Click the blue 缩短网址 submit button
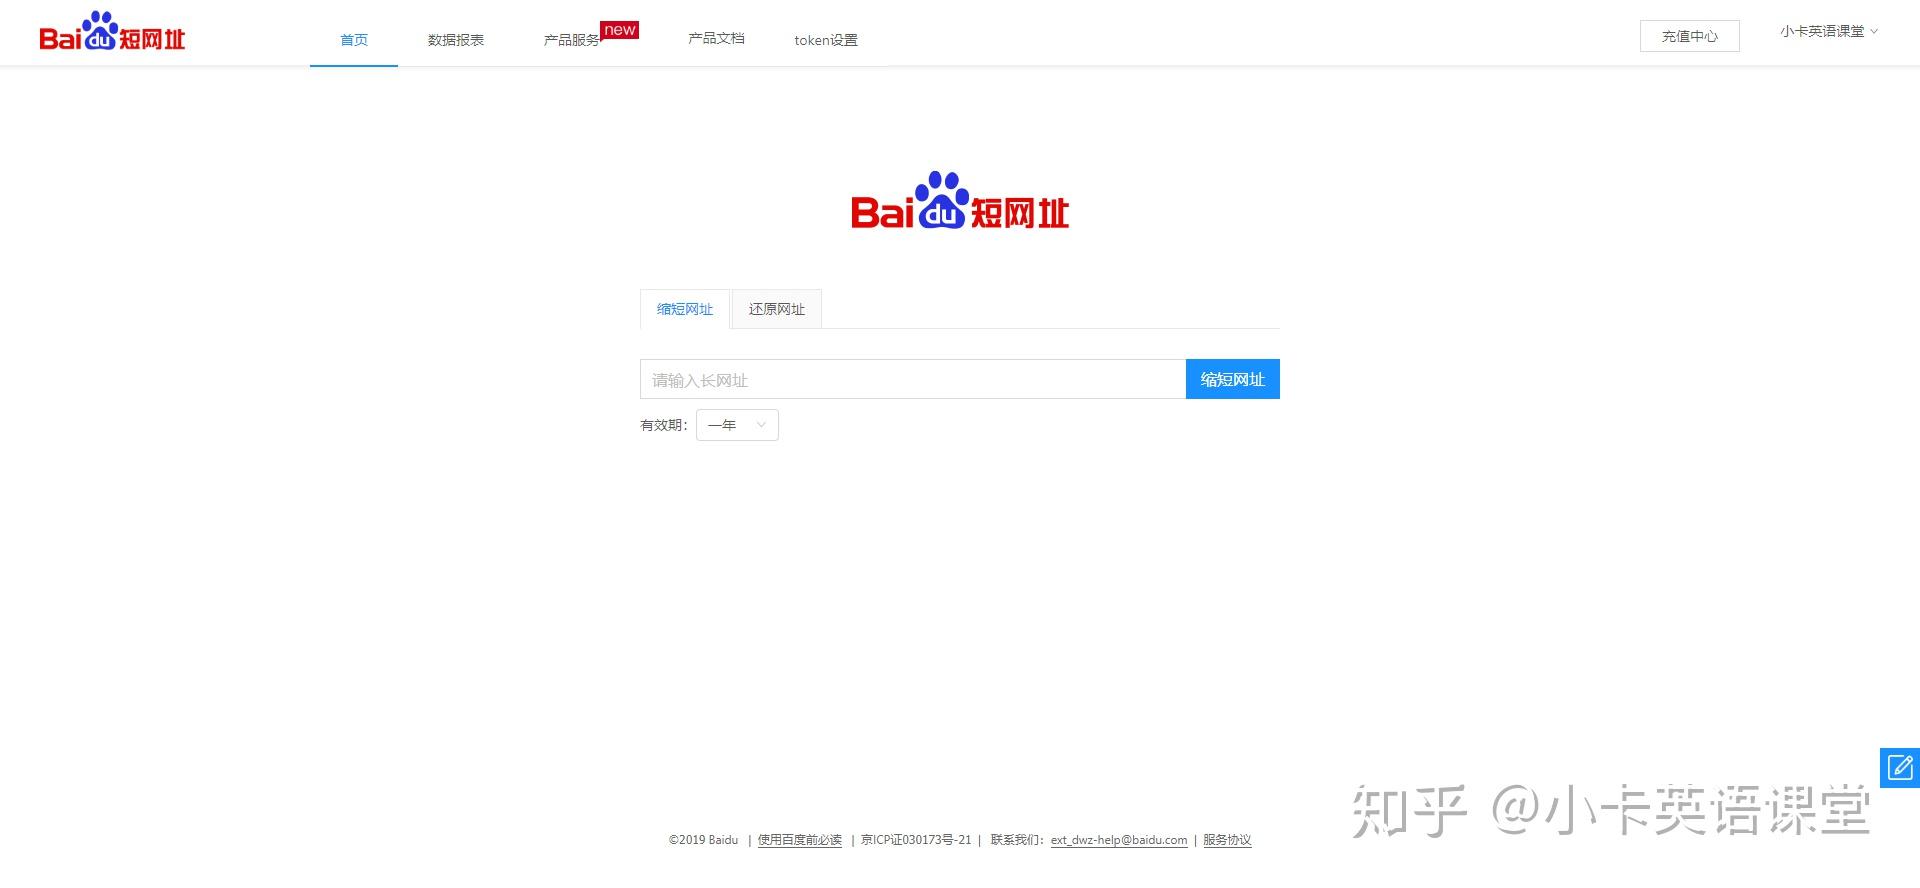 pyautogui.click(x=1233, y=379)
